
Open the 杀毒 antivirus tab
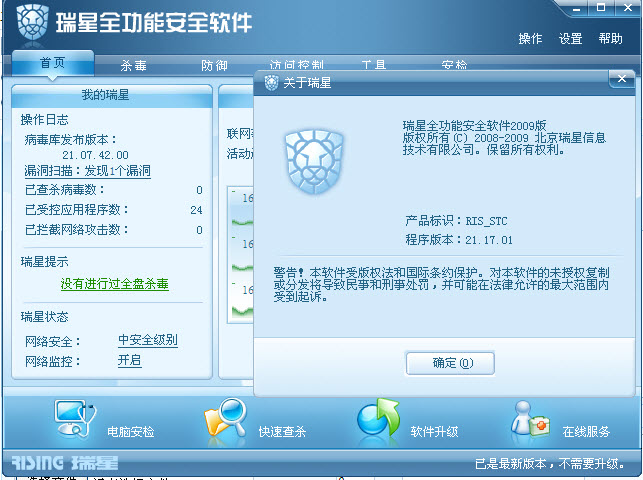coord(133,66)
